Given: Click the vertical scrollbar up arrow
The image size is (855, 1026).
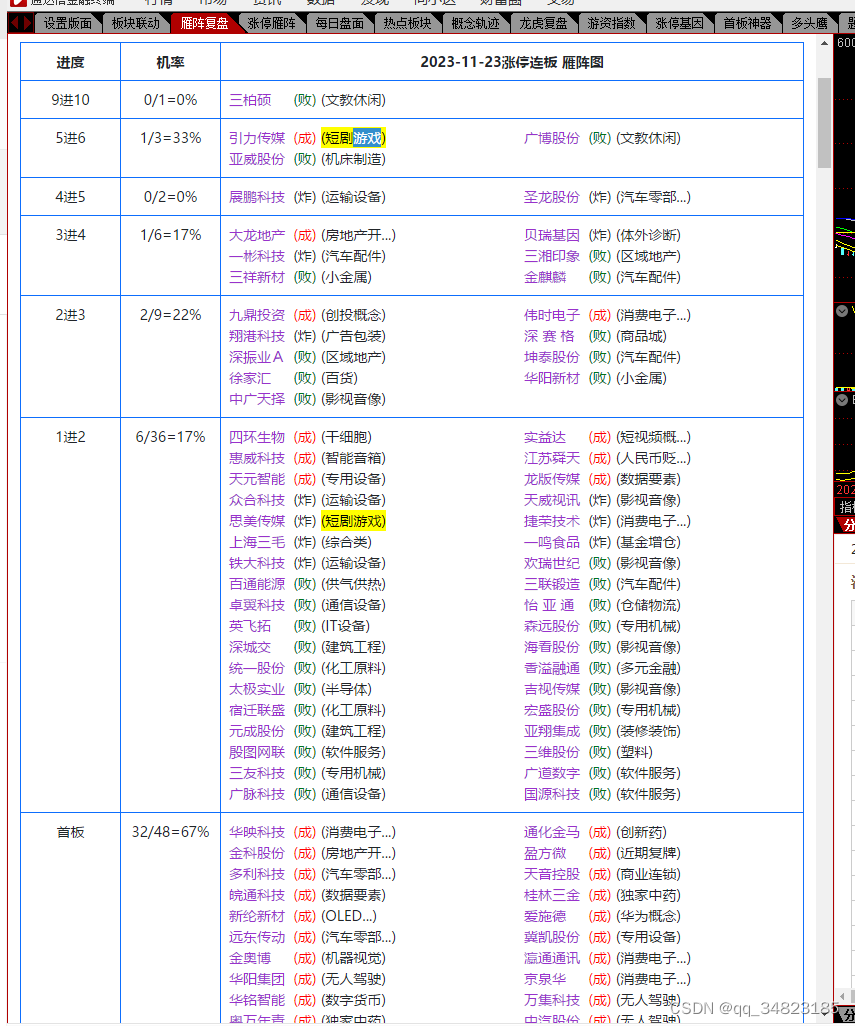Looking at the screenshot, I should click(824, 43).
